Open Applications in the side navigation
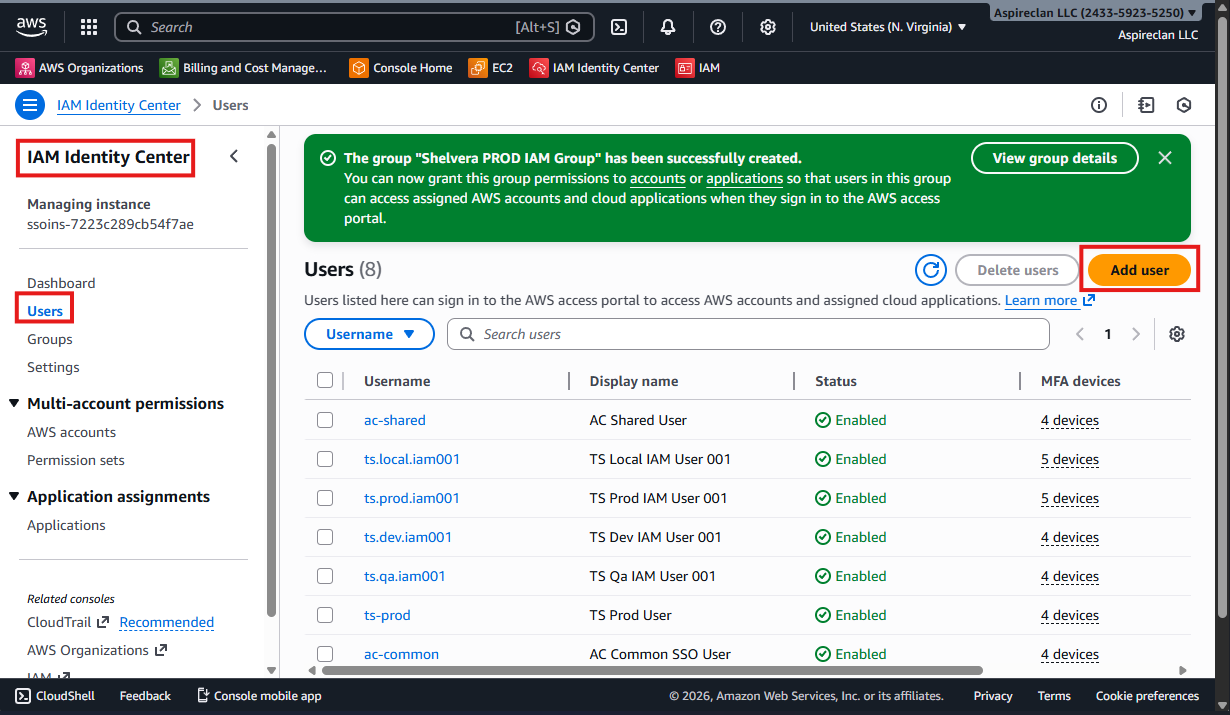Image resolution: width=1230 pixels, height=715 pixels. pos(66,525)
